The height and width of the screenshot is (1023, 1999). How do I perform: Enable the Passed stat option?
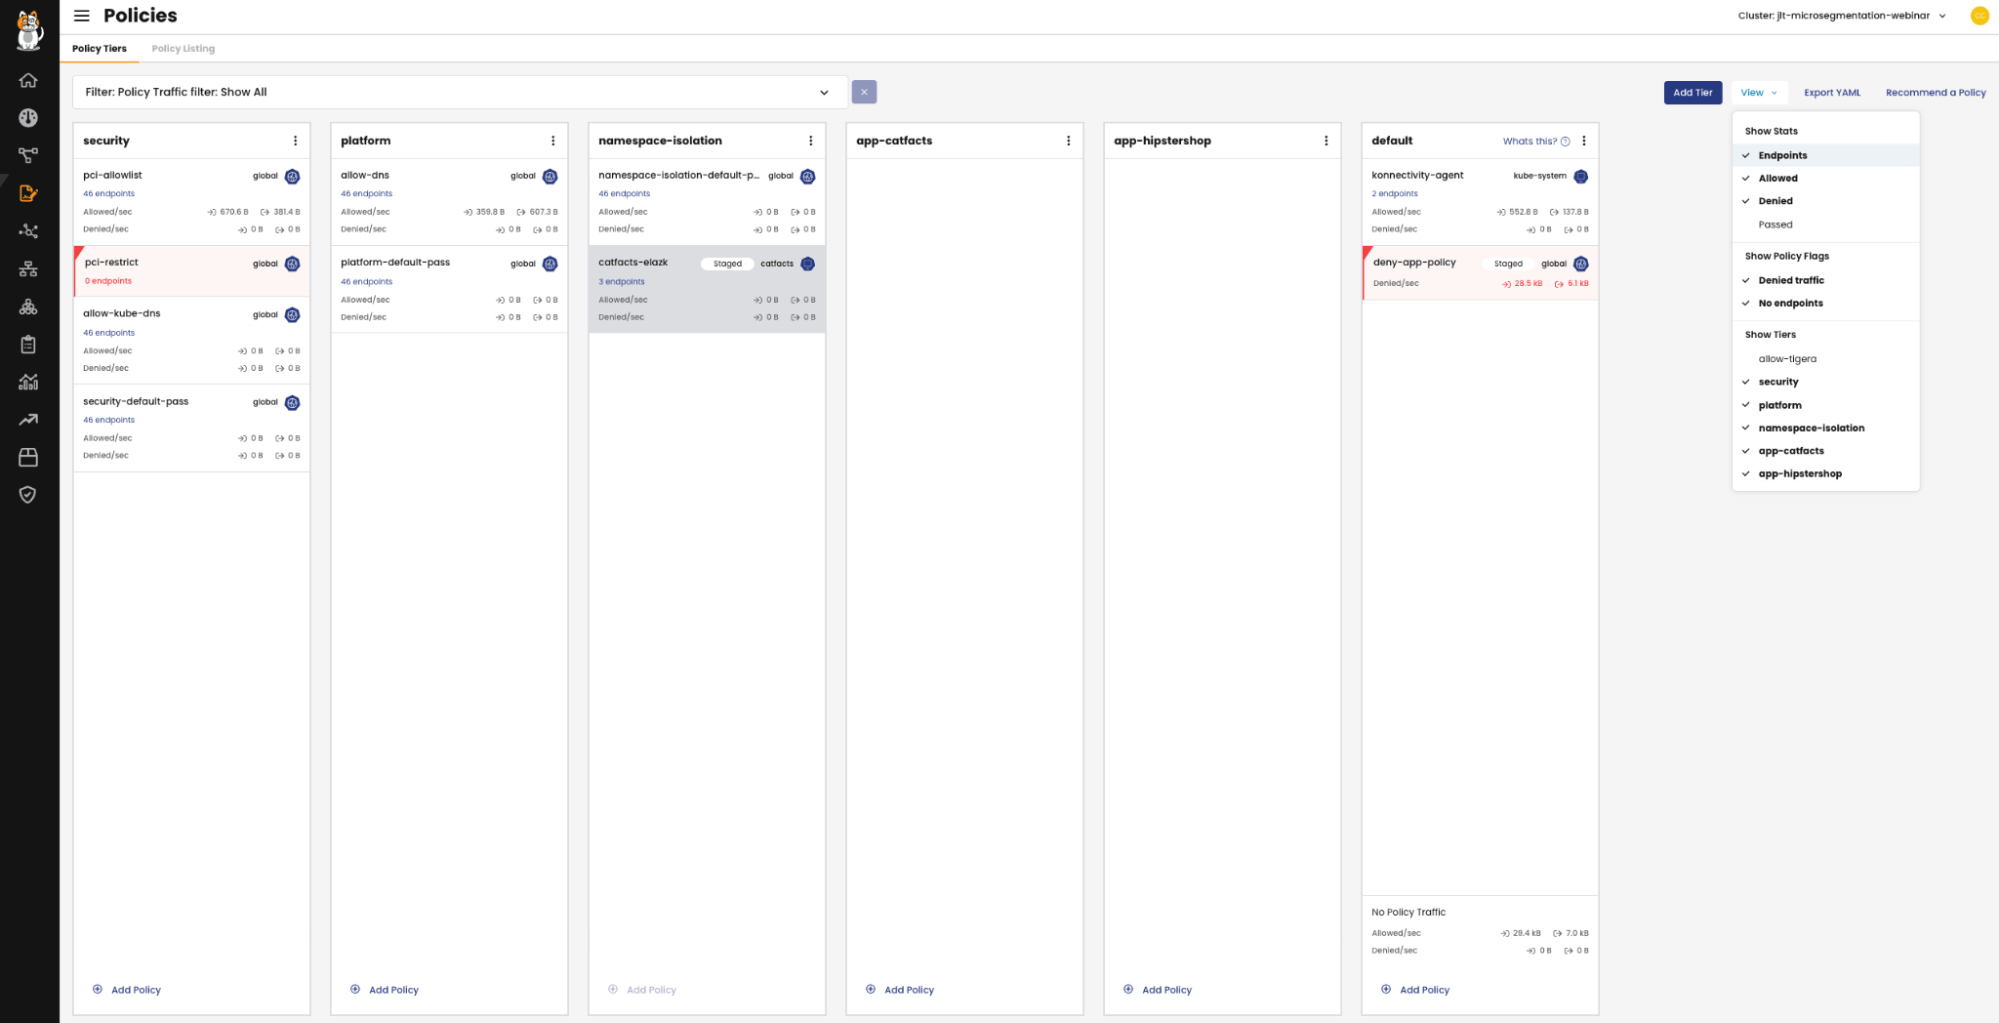[x=1825, y=224]
